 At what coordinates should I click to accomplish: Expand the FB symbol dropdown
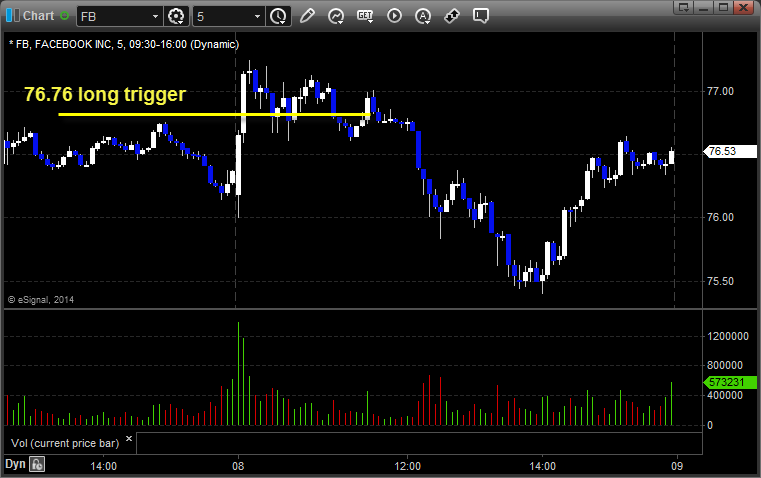(x=155, y=16)
